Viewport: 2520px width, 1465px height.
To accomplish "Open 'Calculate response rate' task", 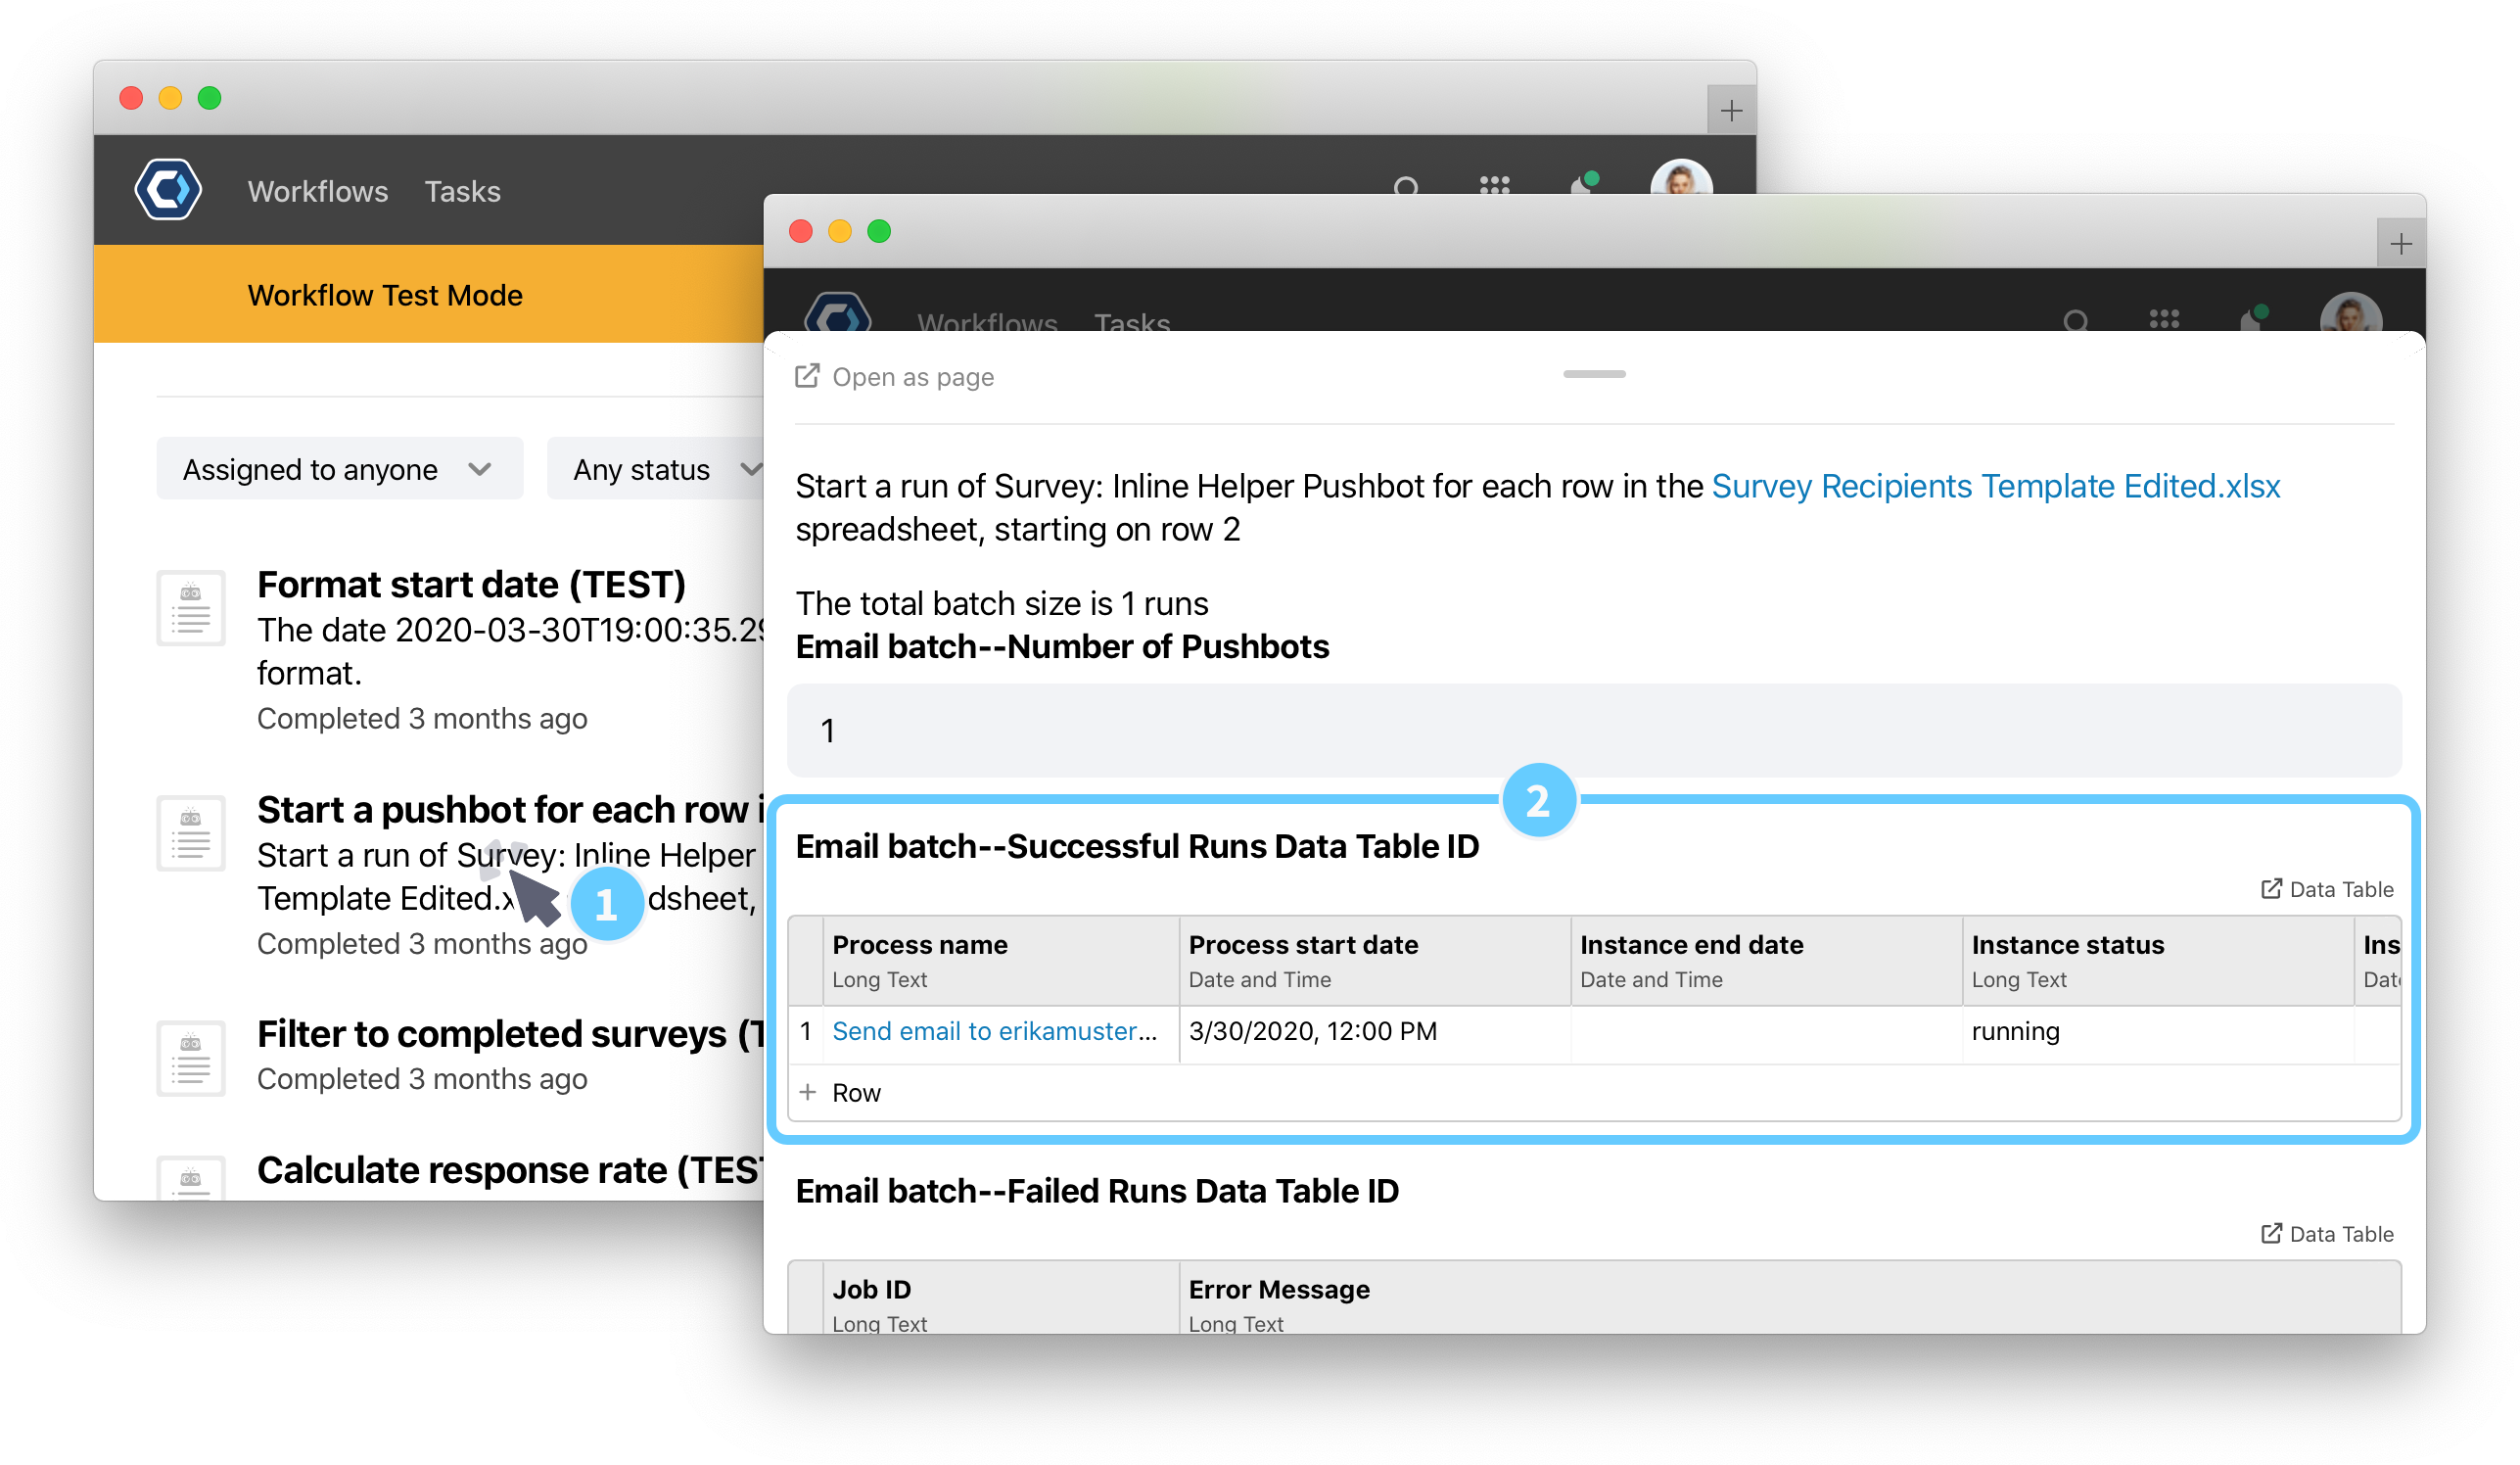I will 510,1169.
